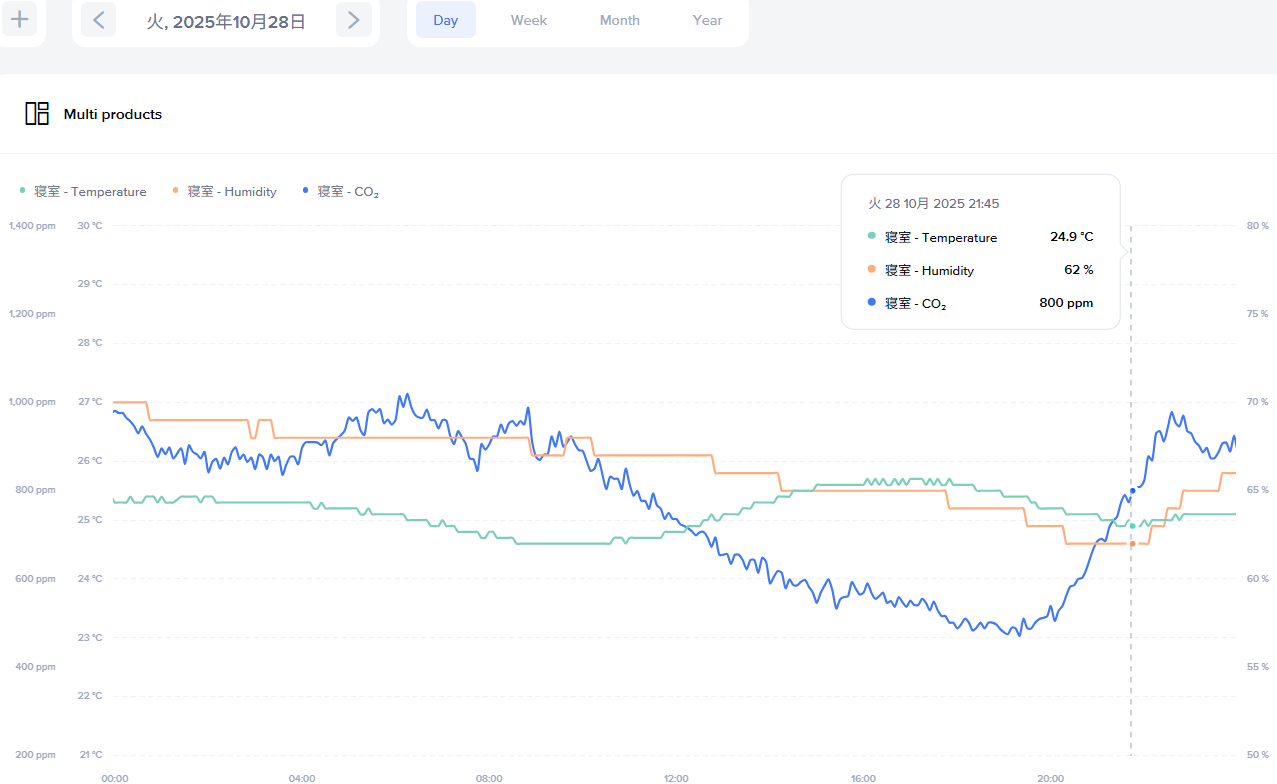Click the Multi products title
The image size is (1277, 784).
point(113,114)
